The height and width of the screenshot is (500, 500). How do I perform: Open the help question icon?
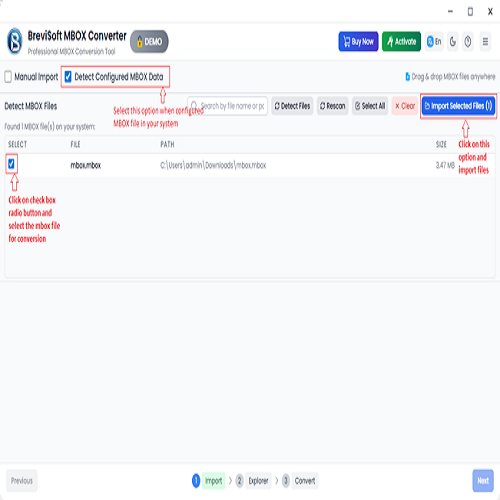(x=468, y=42)
